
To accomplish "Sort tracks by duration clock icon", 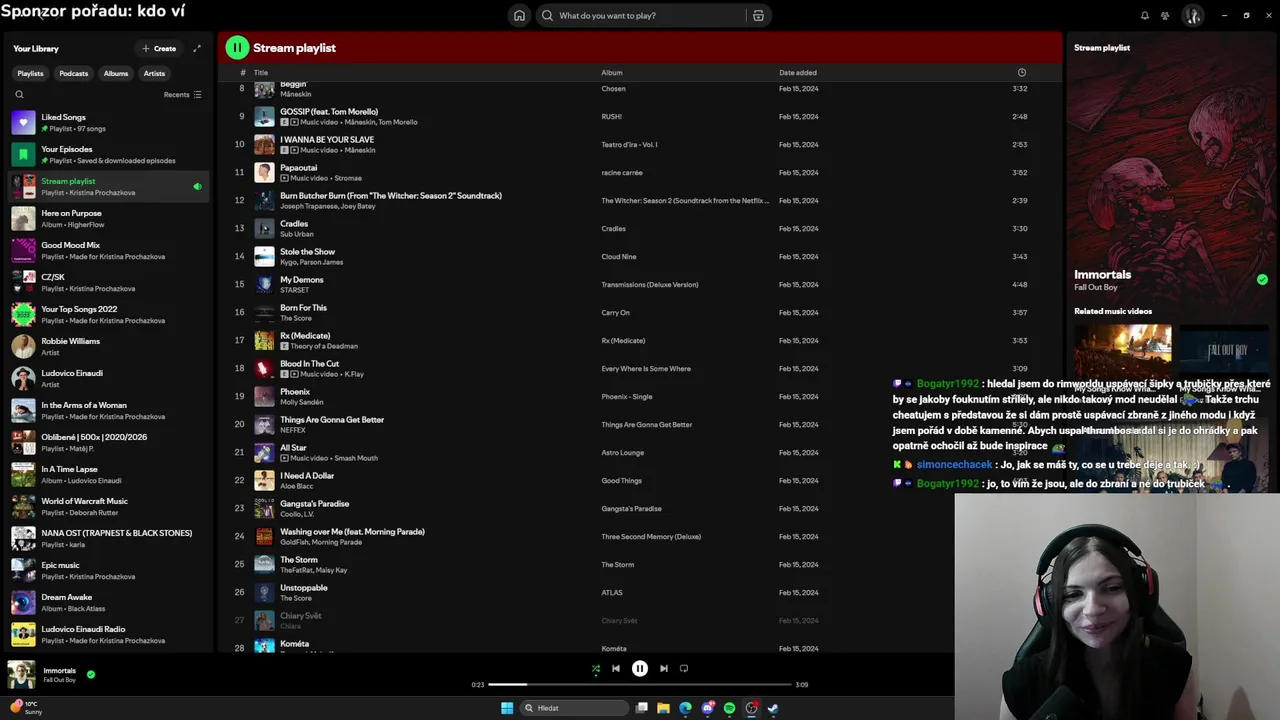I will click(1021, 72).
